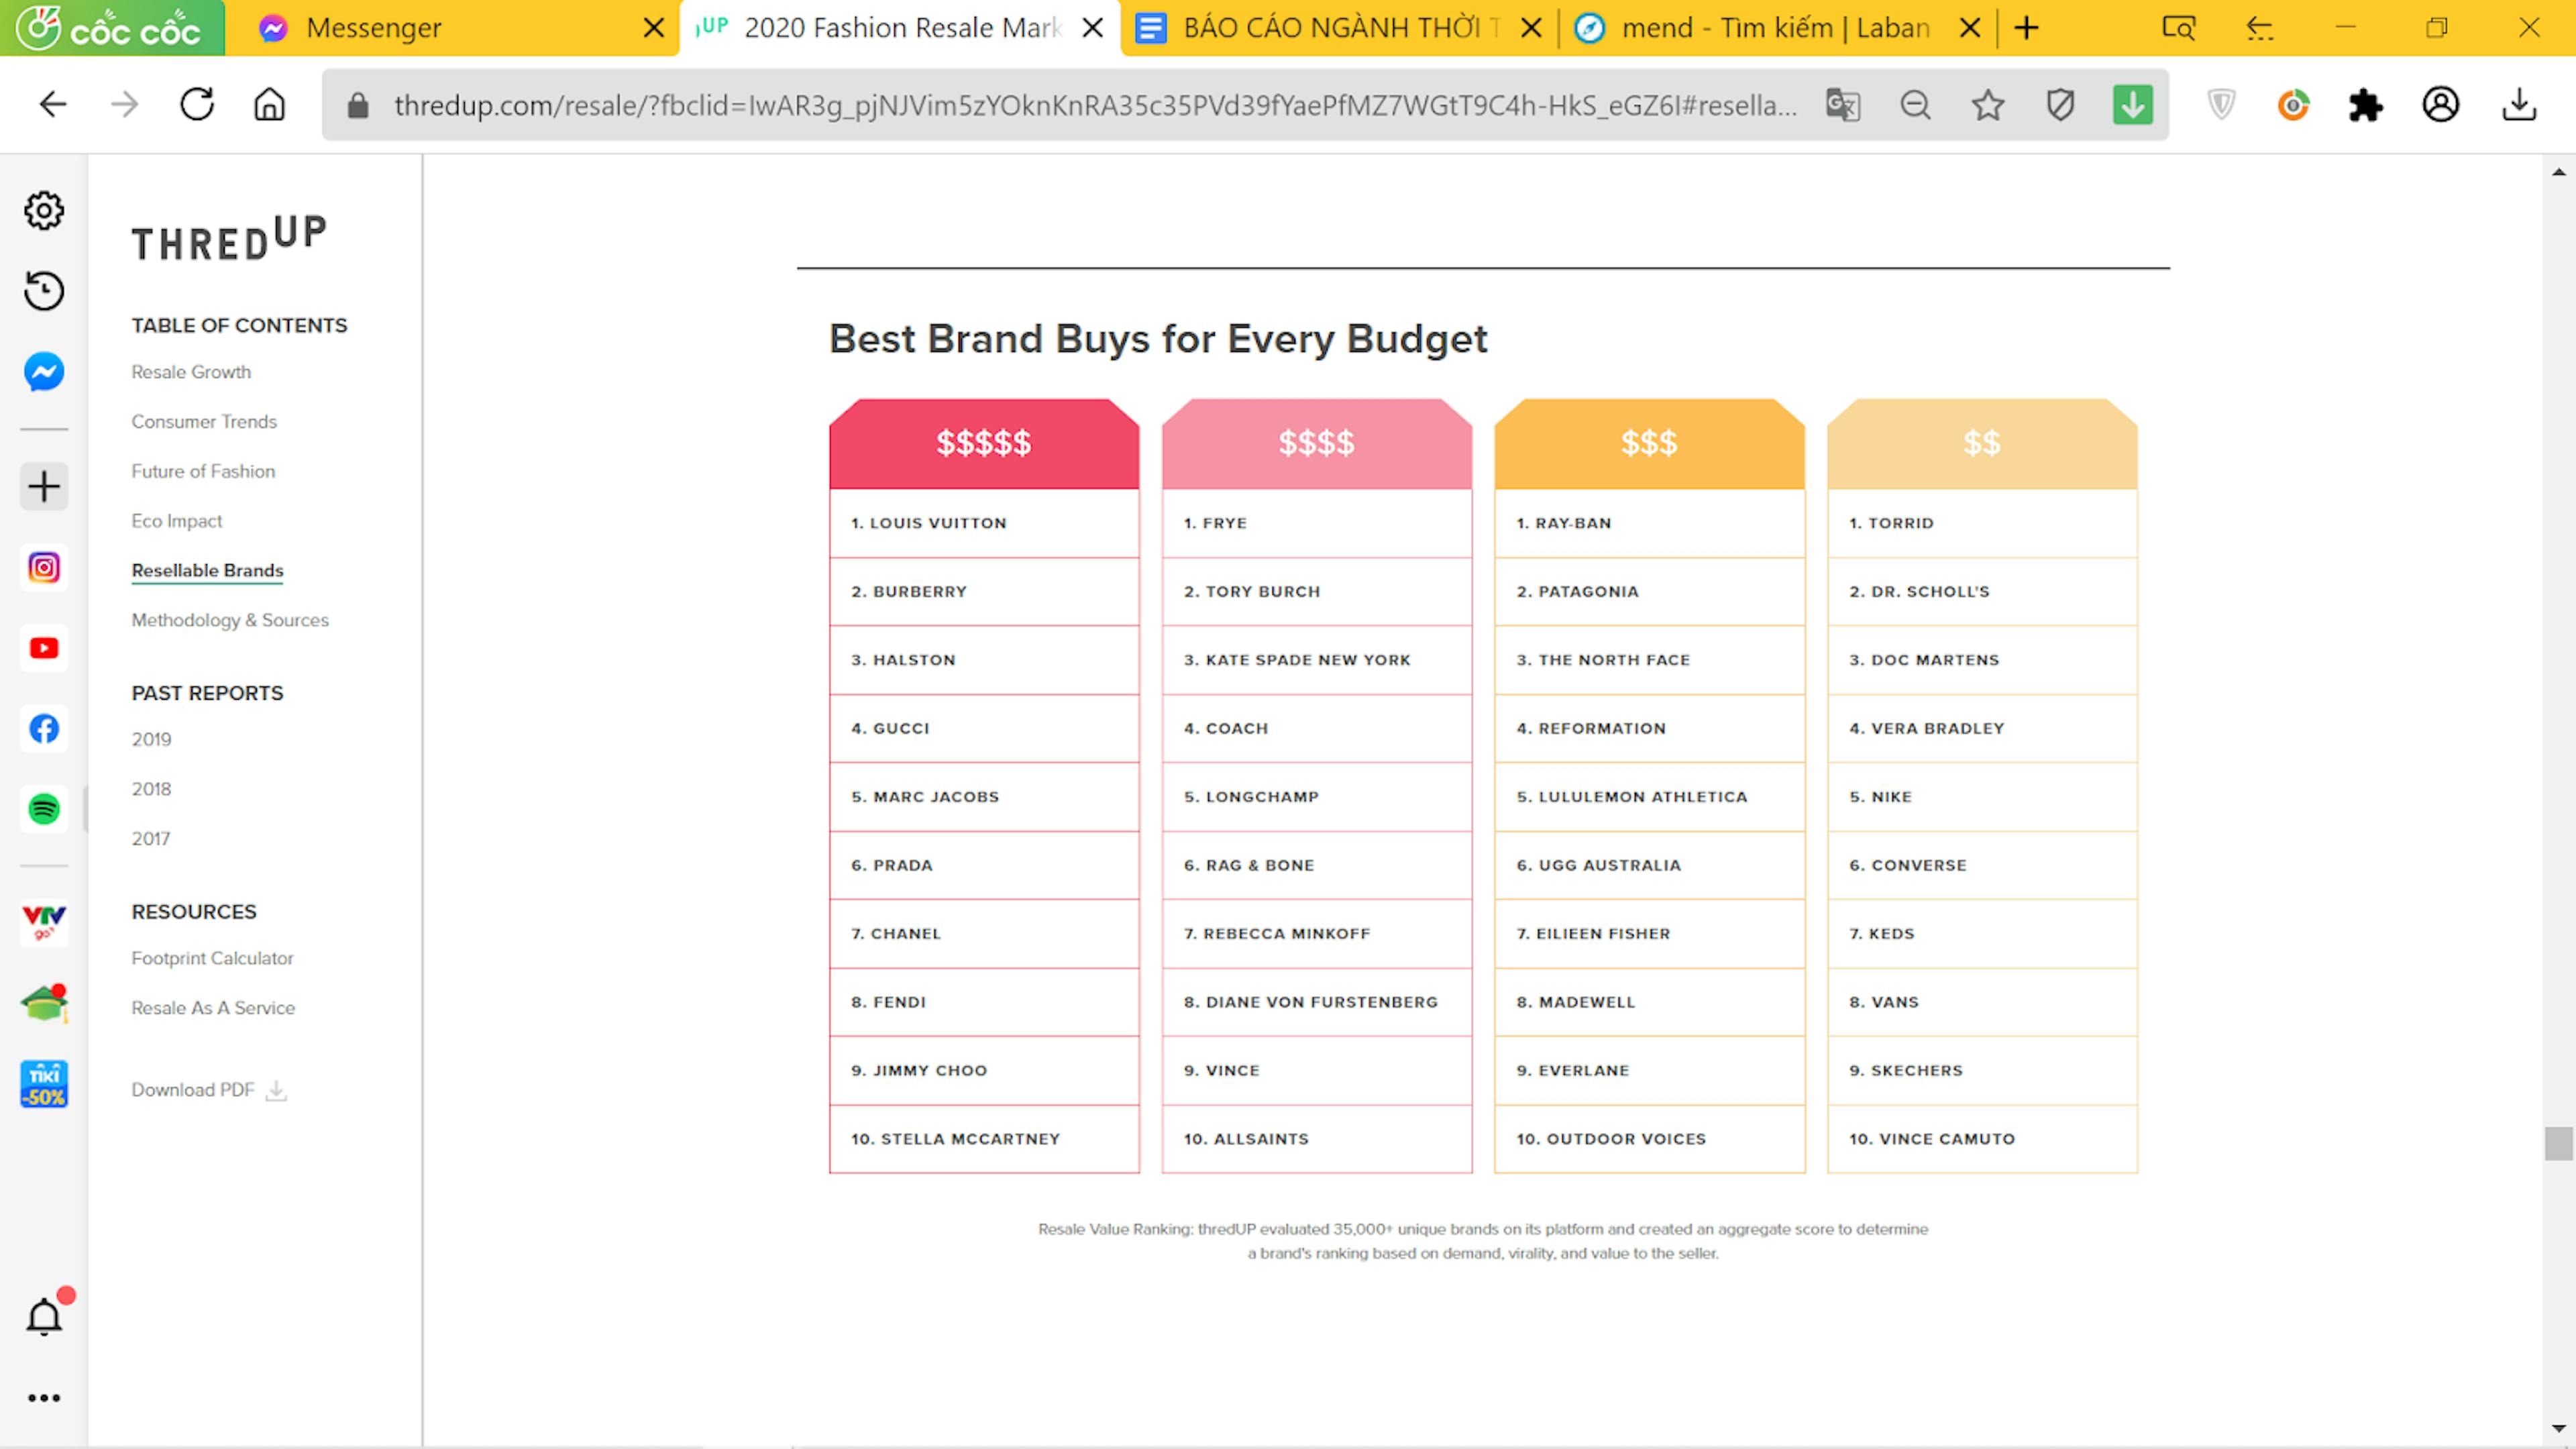Go forward to next page
The image size is (2576, 1449).
(125, 104)
